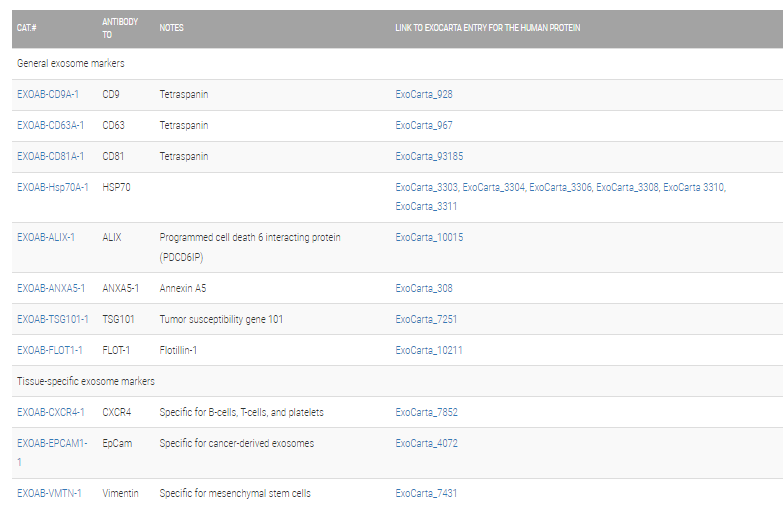Image resolution: width=783 pixels, height=515 pixels.
Task: Click the ExoCarta_3311 HSP70 link
Action: (427, 207)
